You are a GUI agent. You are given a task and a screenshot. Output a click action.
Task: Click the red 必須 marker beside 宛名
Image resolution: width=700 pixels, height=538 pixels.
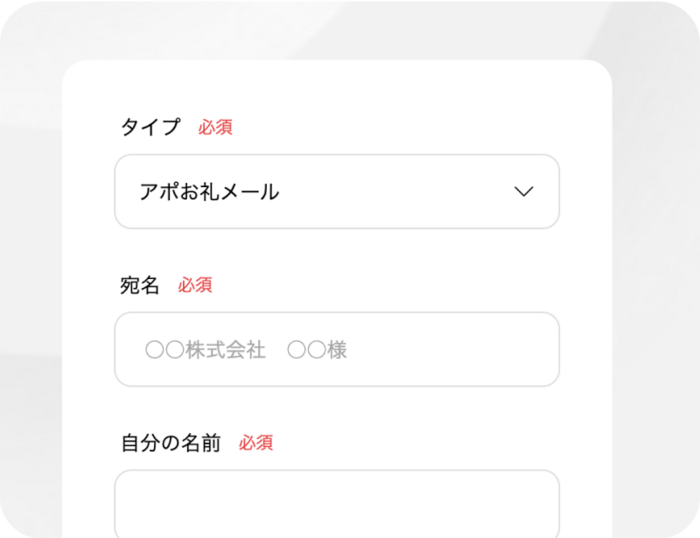tap(195, 285)
